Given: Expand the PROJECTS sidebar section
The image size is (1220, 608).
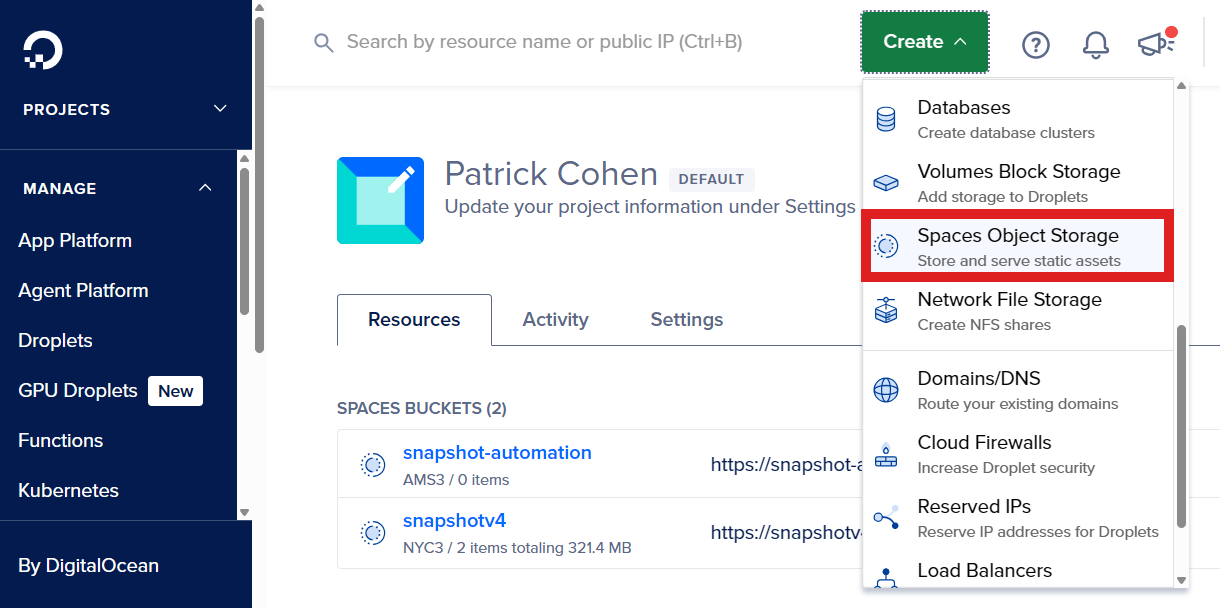Looking at the screenshot, I should (221, 109).
